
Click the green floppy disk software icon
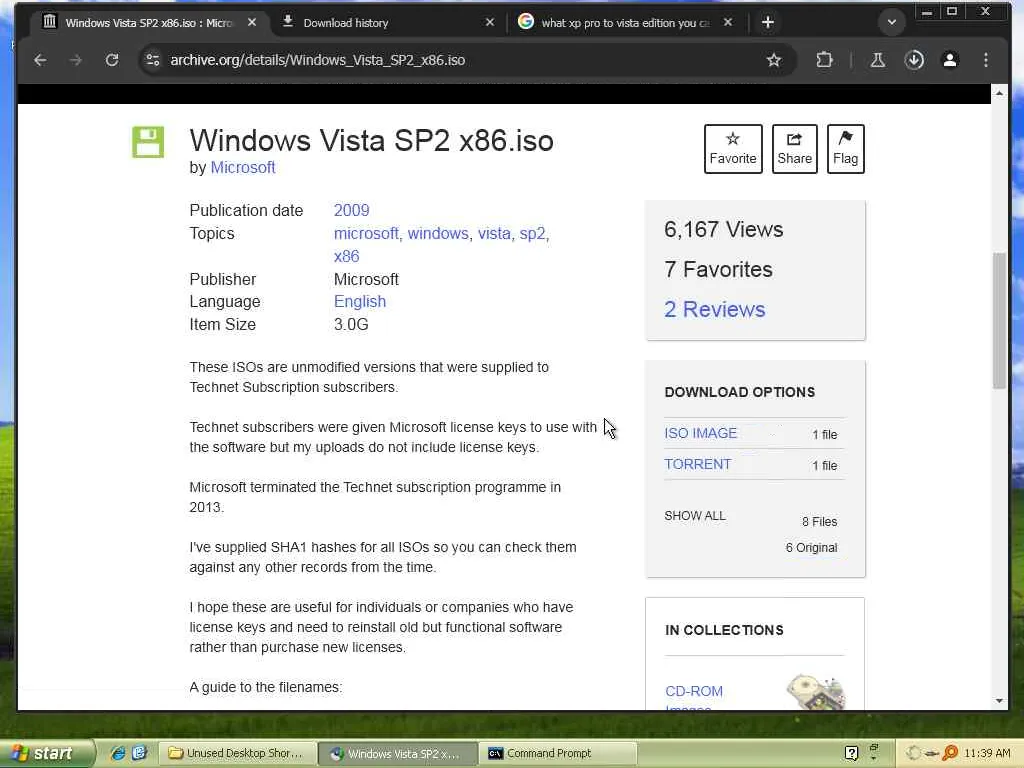148,142
